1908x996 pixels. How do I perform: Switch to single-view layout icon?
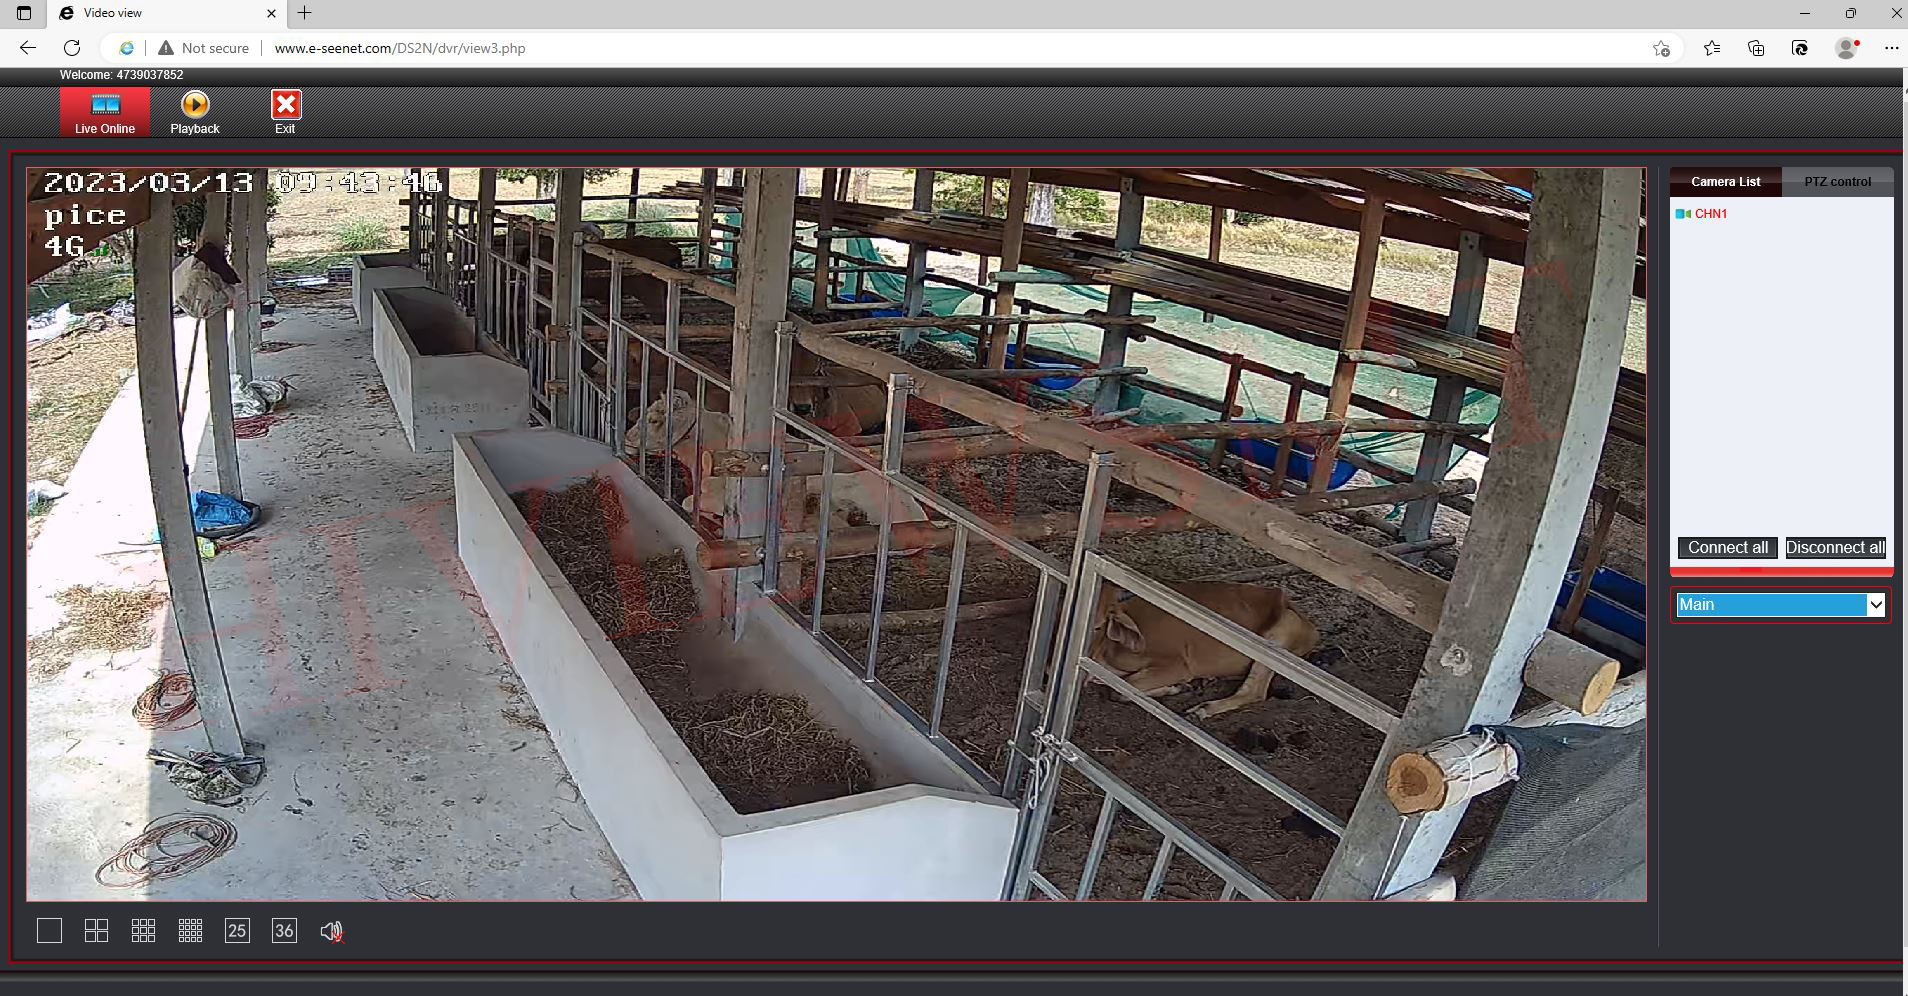coord(49,931)
